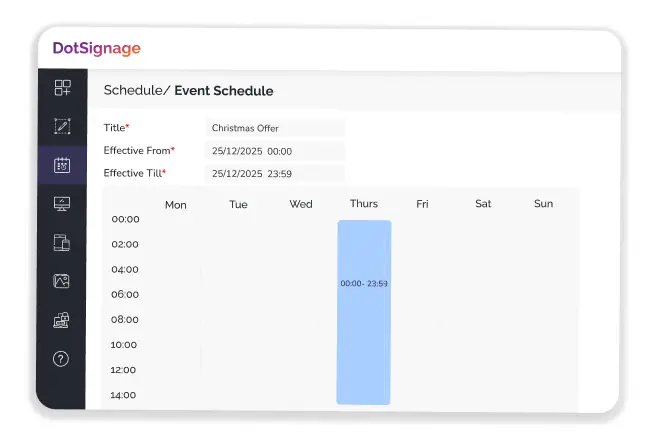Click the Schedule breadcrumb link
This screenshot has height=439, width=657.
133,90
